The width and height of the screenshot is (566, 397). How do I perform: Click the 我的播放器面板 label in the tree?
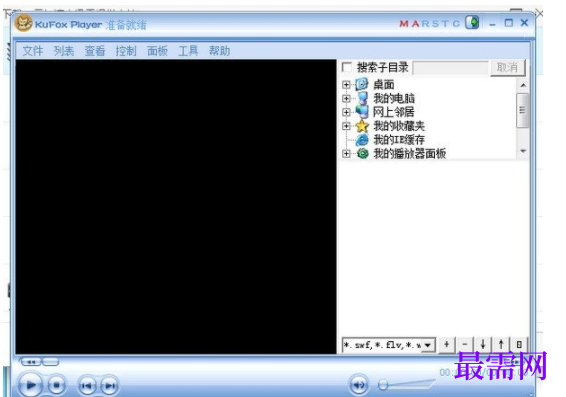(x=410, y=153)
